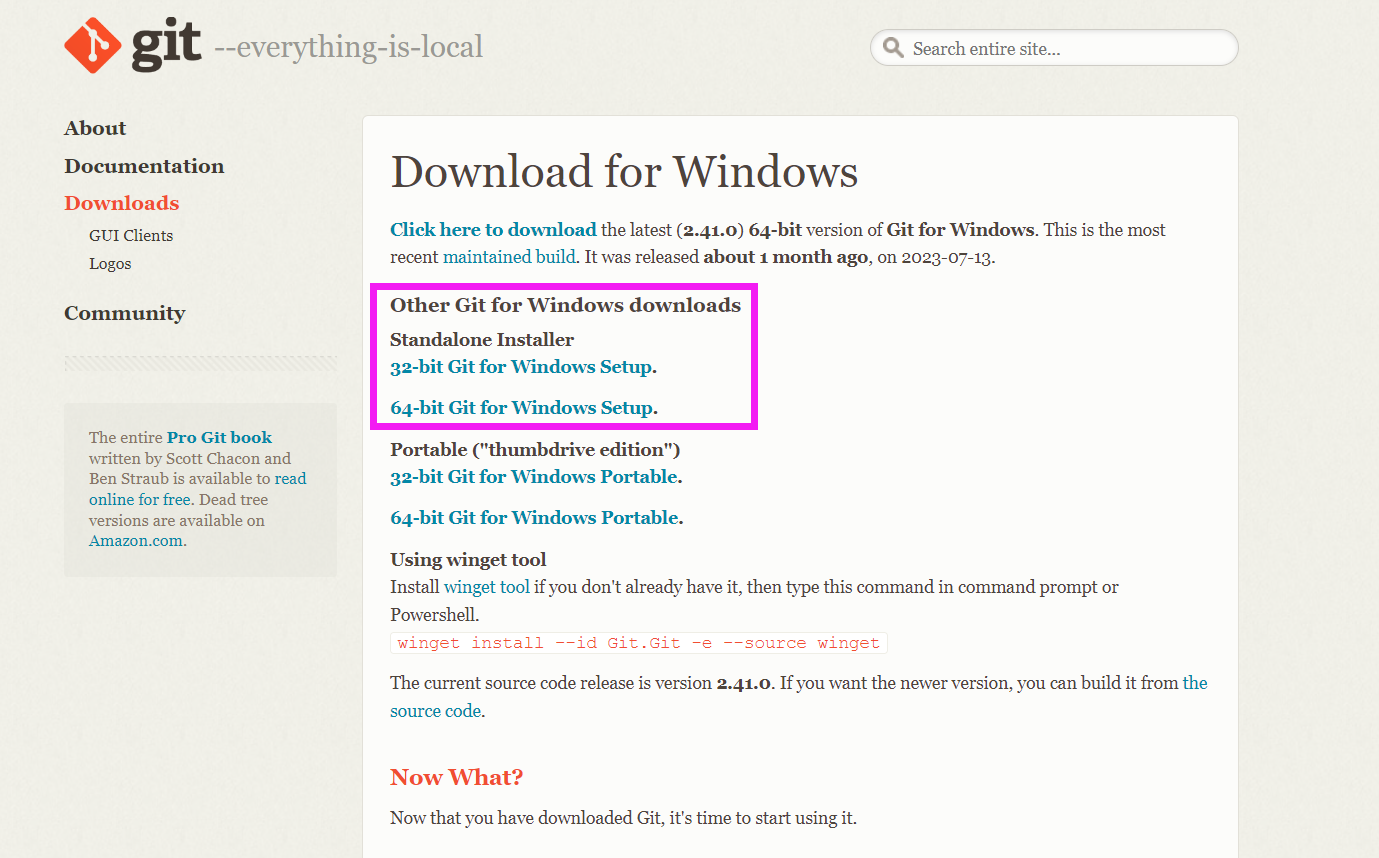Open the Amazon.com link
Screen dimensions: 1379x858
tap(136, 541)
